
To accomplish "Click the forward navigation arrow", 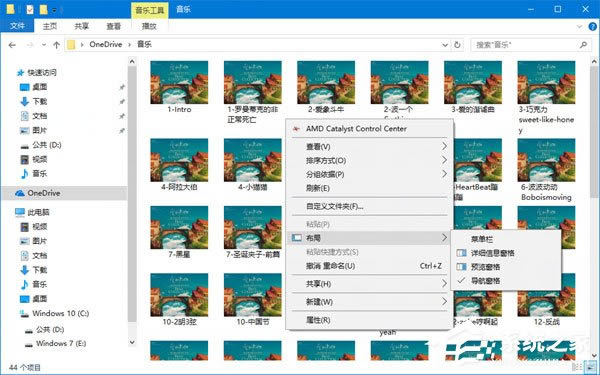I will click(30, 45).
